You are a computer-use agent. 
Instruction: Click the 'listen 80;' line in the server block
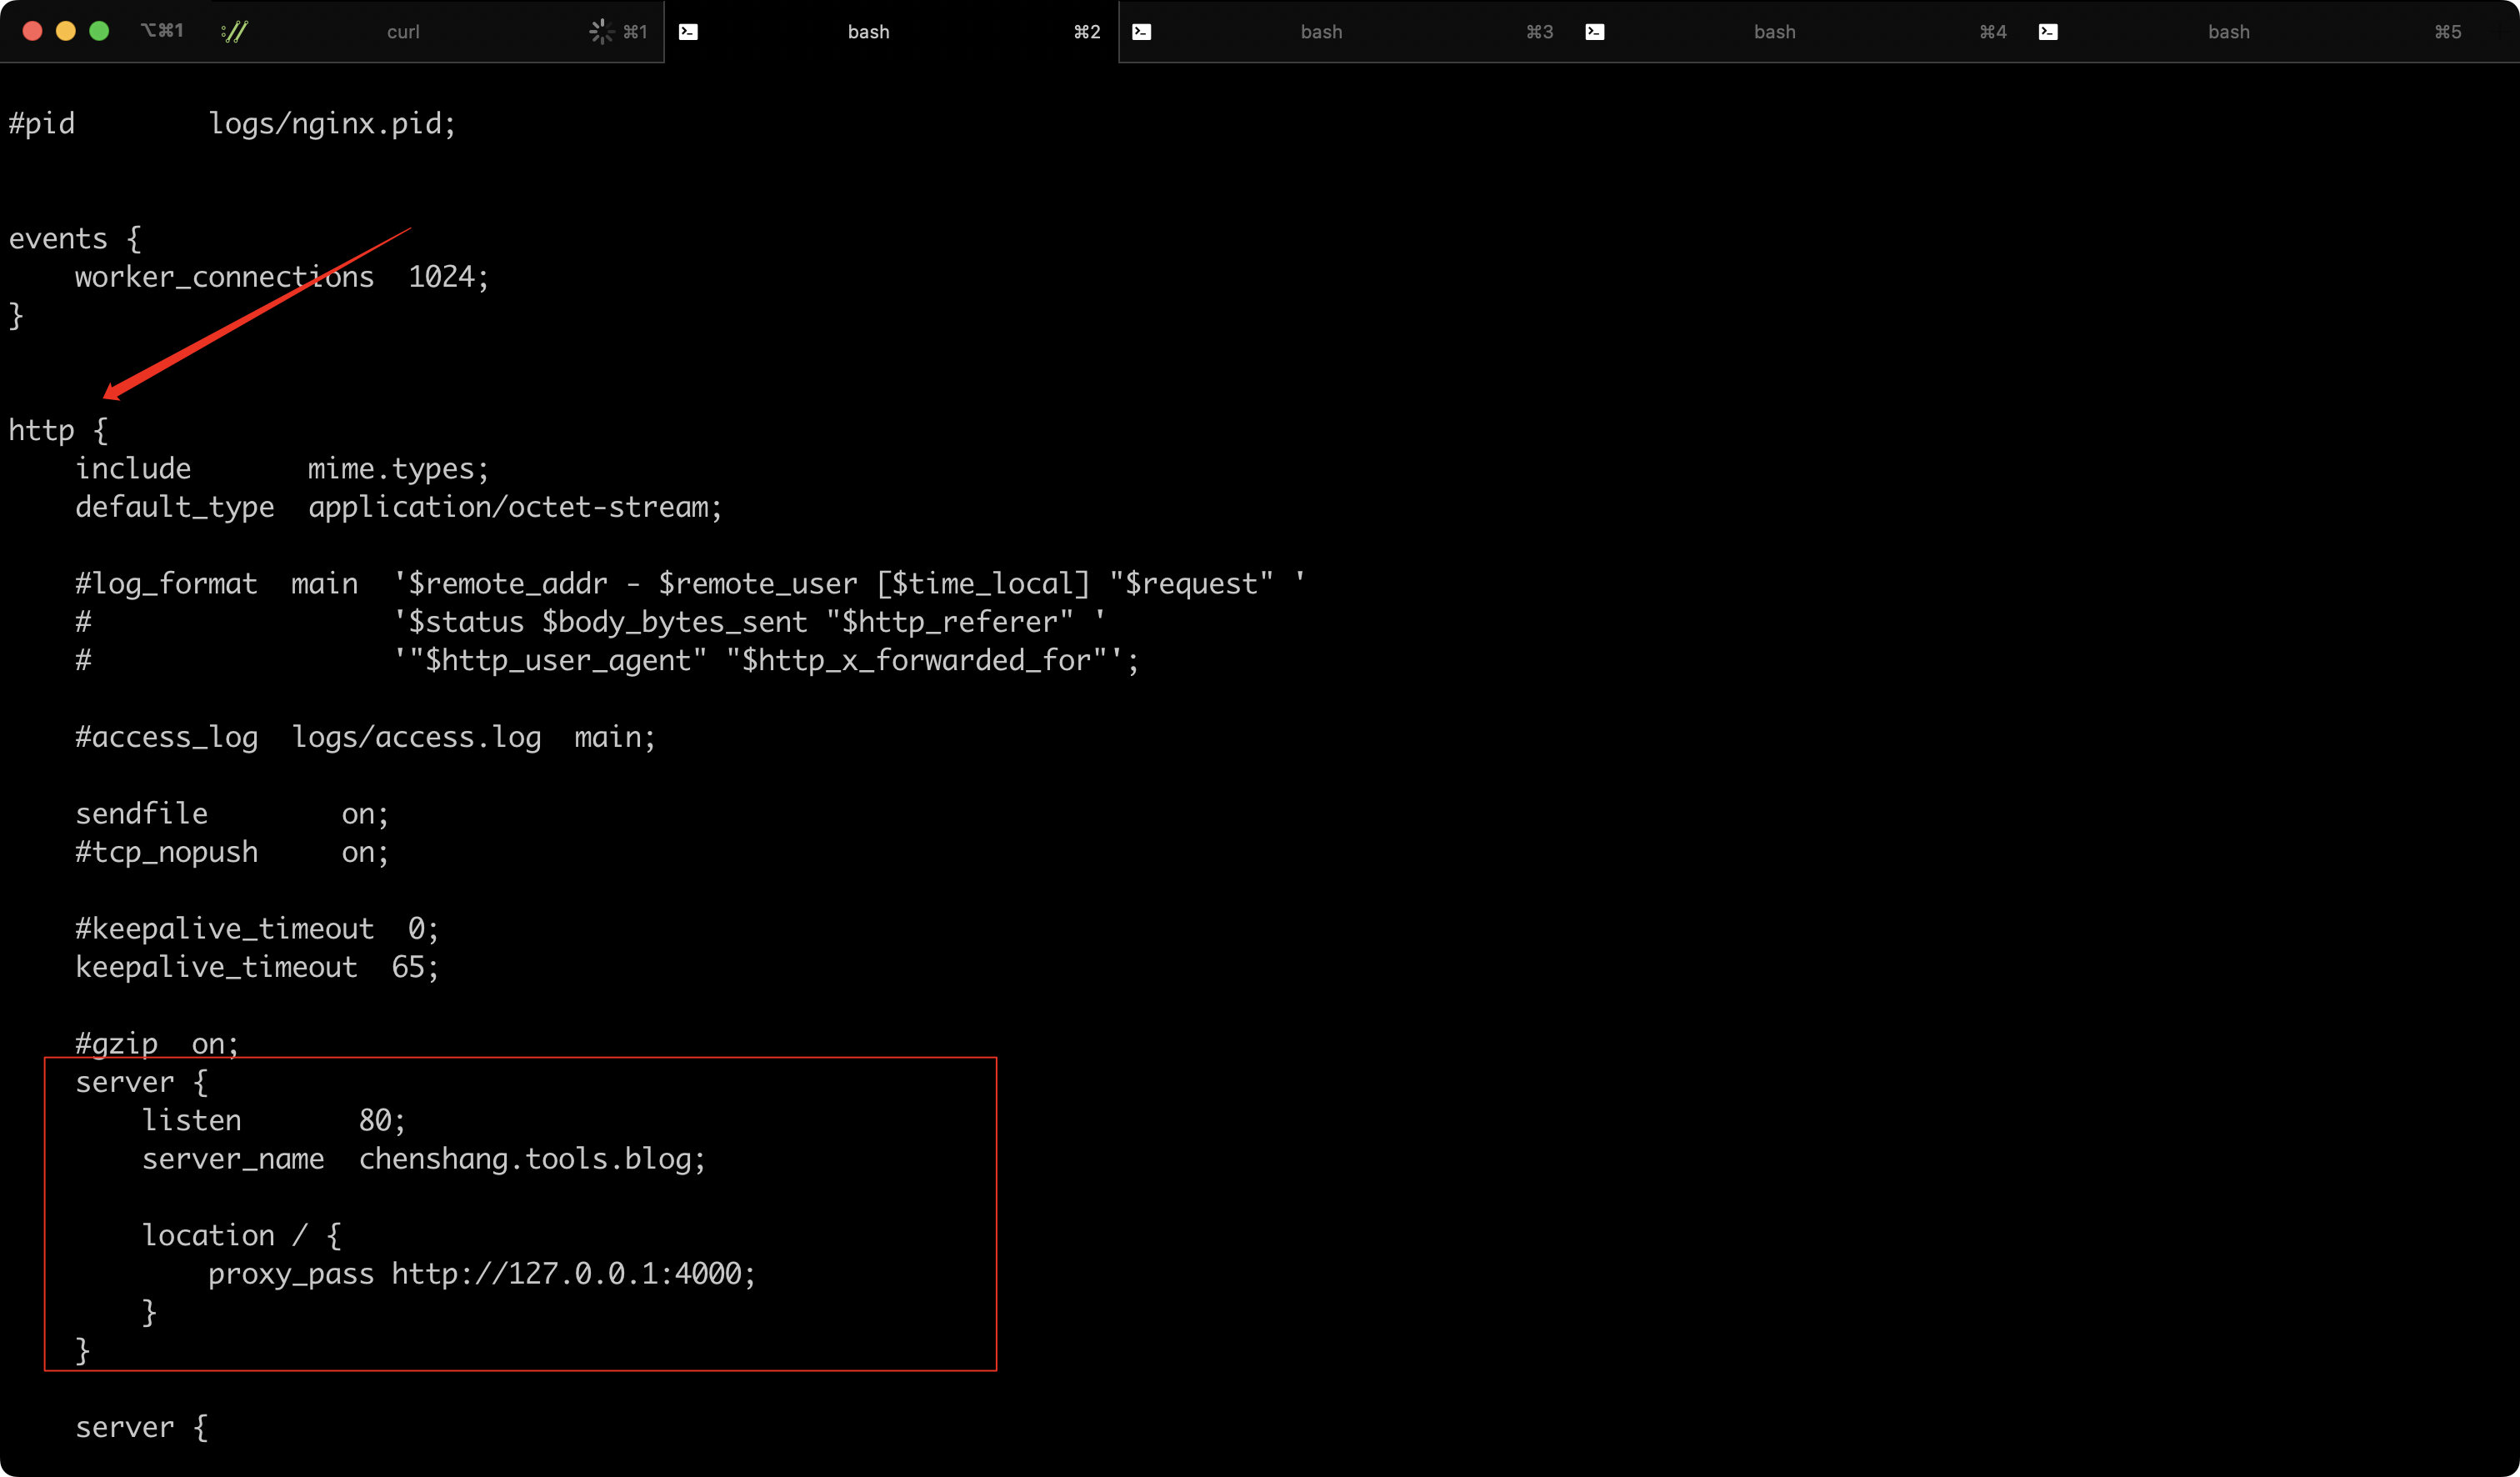[x=273, y=1121]
